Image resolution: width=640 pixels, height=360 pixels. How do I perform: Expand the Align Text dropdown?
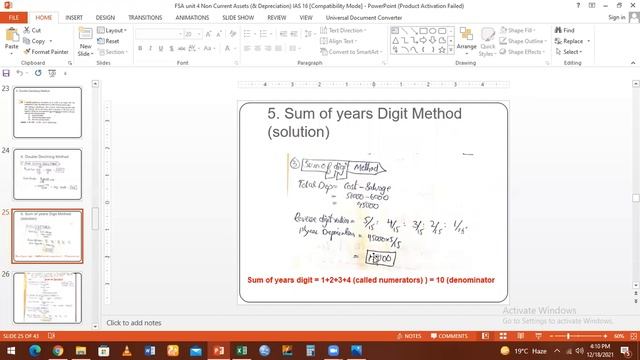pyautogui.click(x=338, y=41)
